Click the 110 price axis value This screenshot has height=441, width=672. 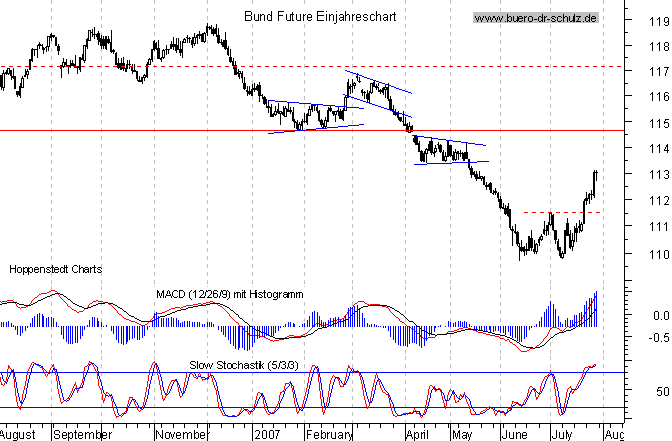660,255
